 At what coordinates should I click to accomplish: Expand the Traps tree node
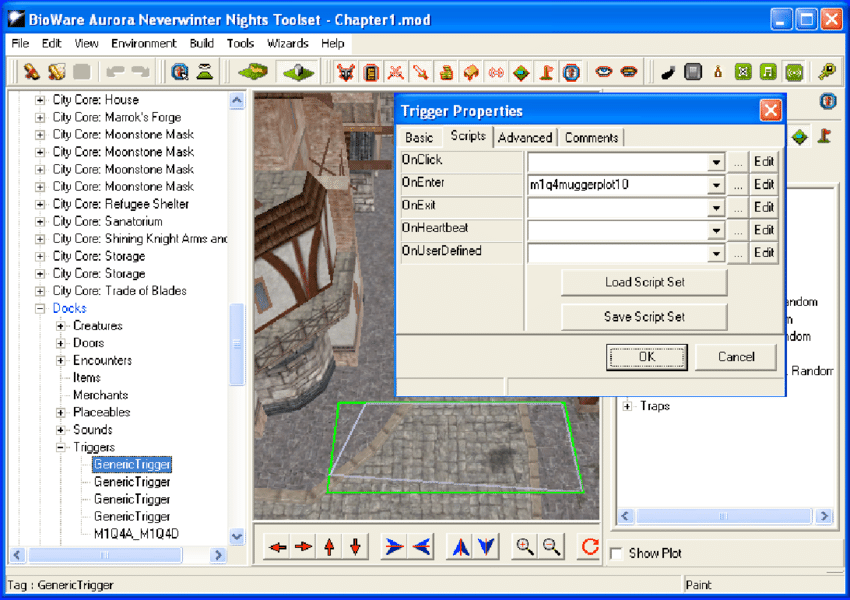click(x=628, y=406)
